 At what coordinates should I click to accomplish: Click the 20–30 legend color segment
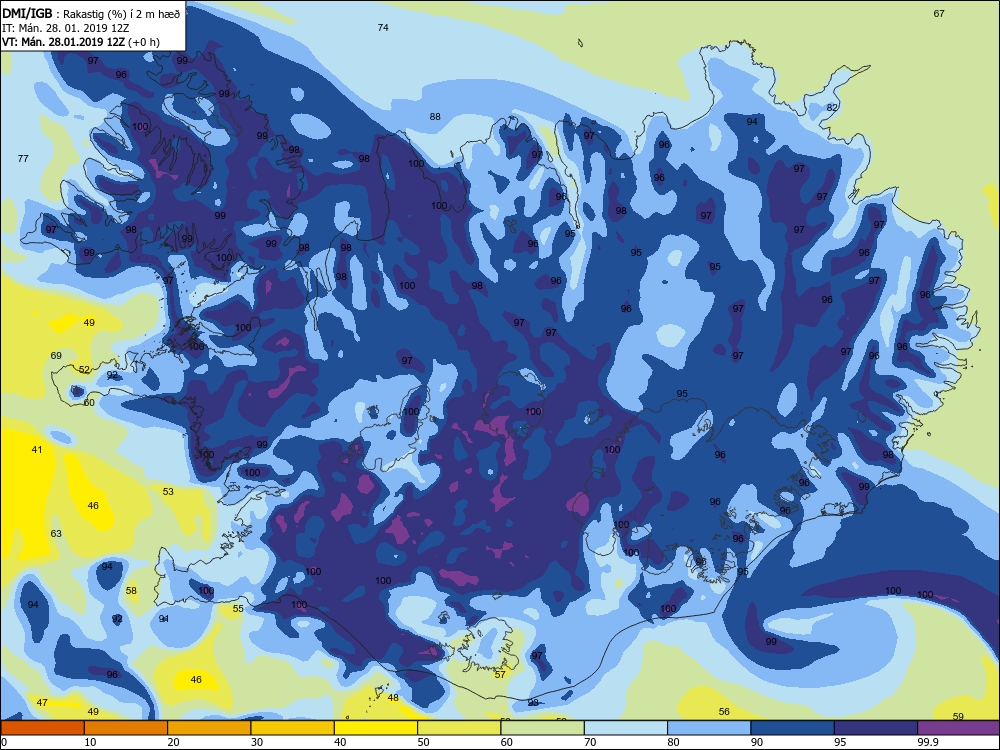[x=209, y=728]
